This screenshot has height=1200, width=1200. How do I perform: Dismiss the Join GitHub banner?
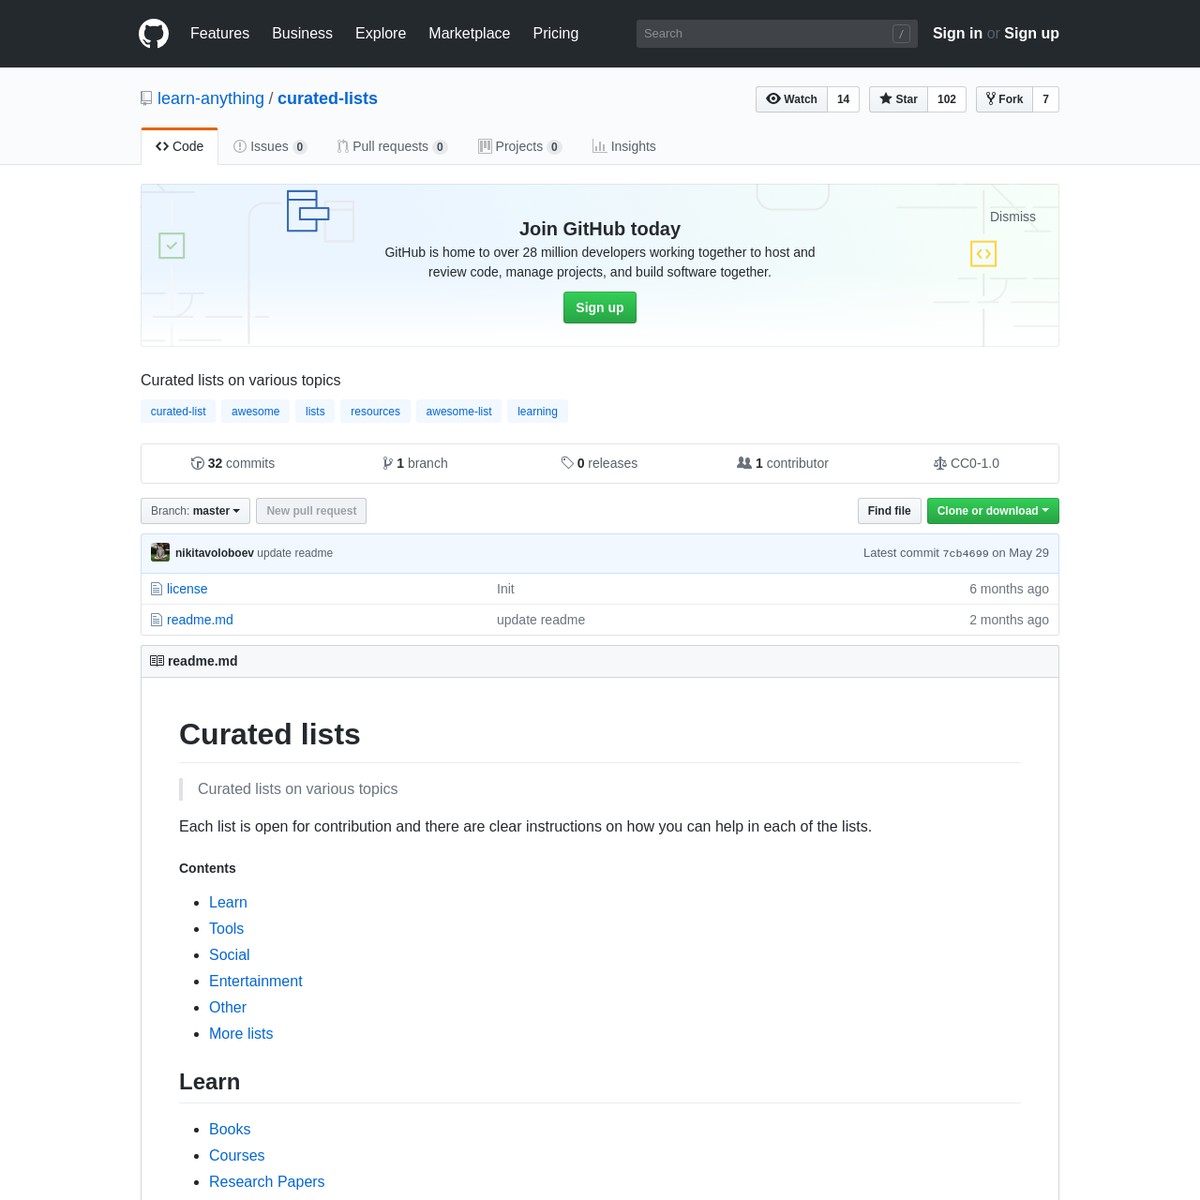[1012, 217]
